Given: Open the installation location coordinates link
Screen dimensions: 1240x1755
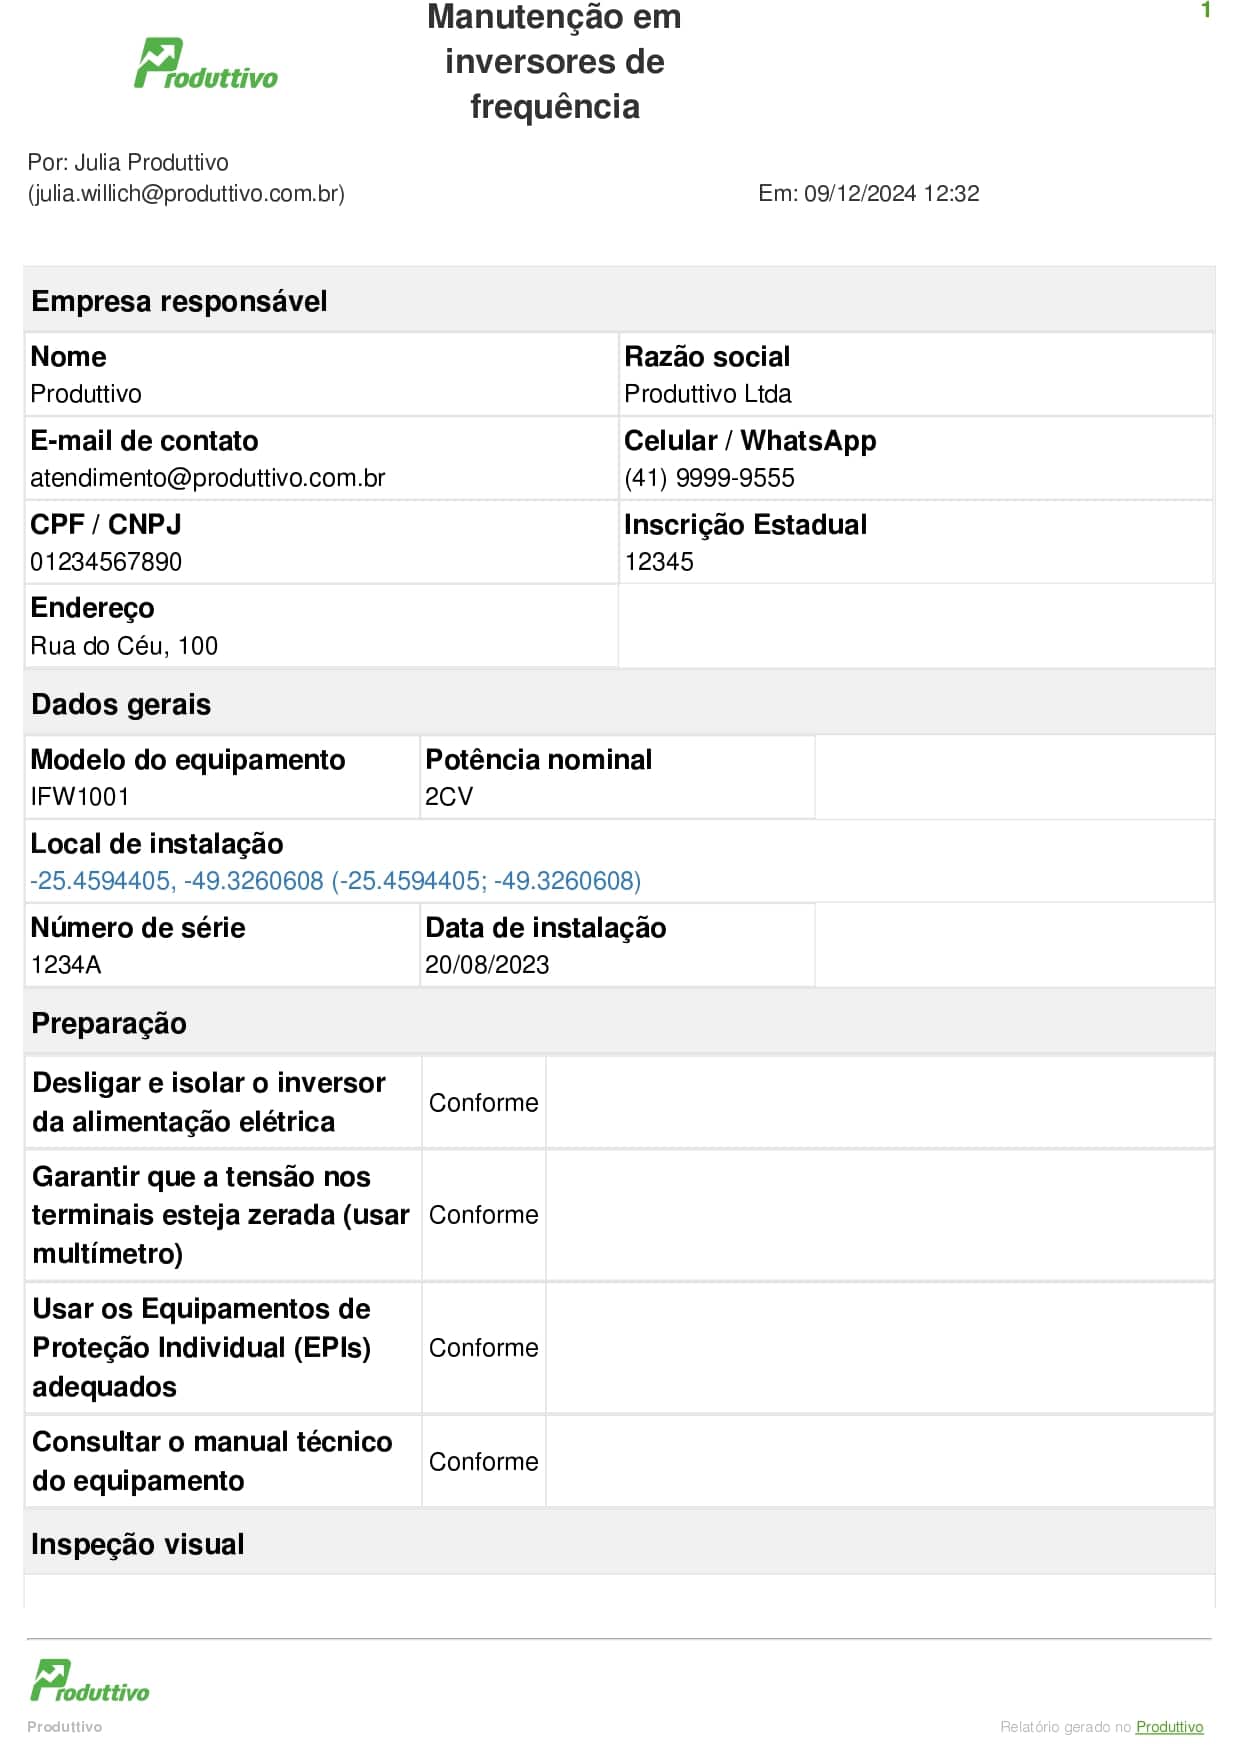Looking at the screenshot, I should pyautogui.click(x=335, y=881).
